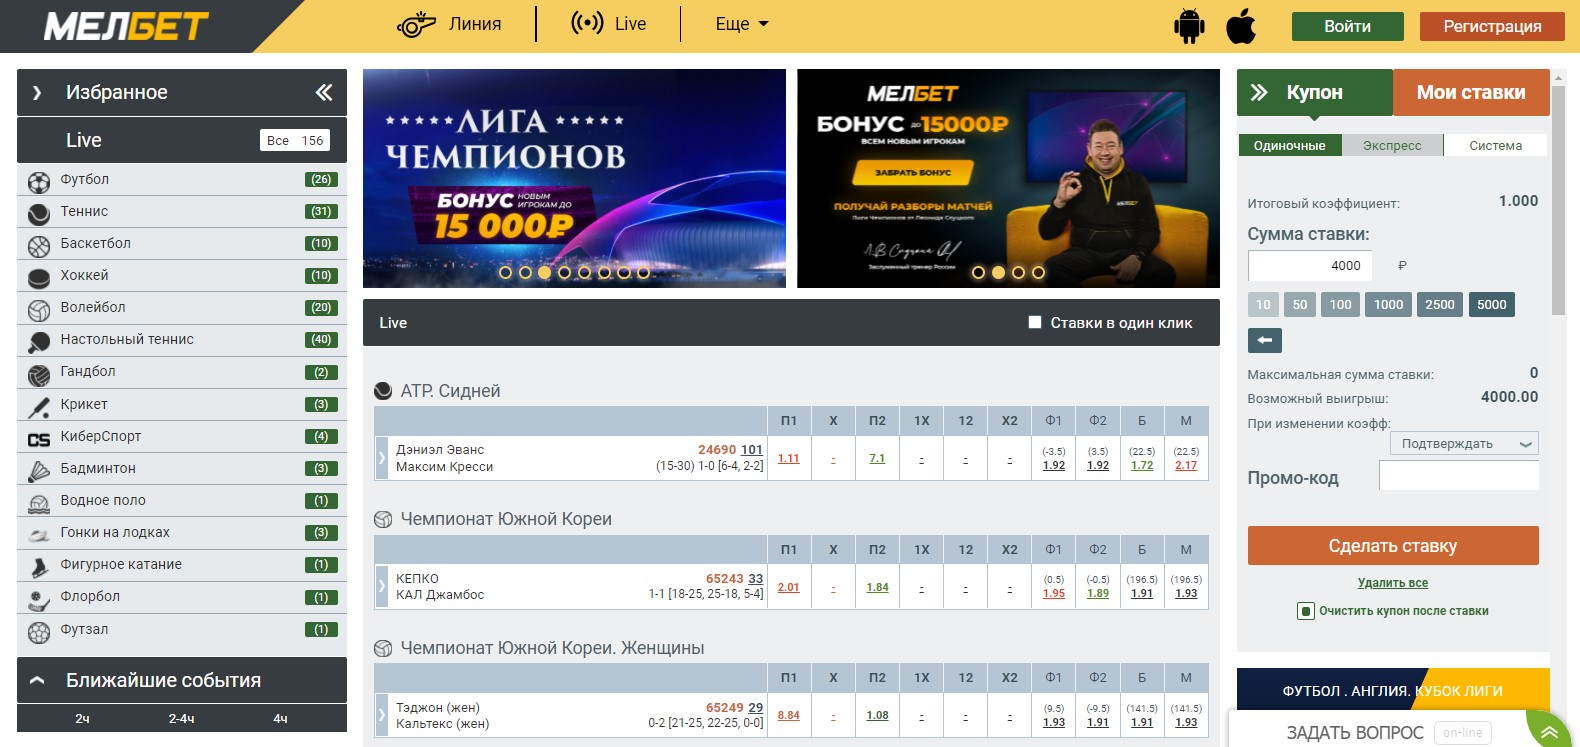1580x747 pixels.
Task: Click the Сумма ставки input field
Action: point(1310,266)
